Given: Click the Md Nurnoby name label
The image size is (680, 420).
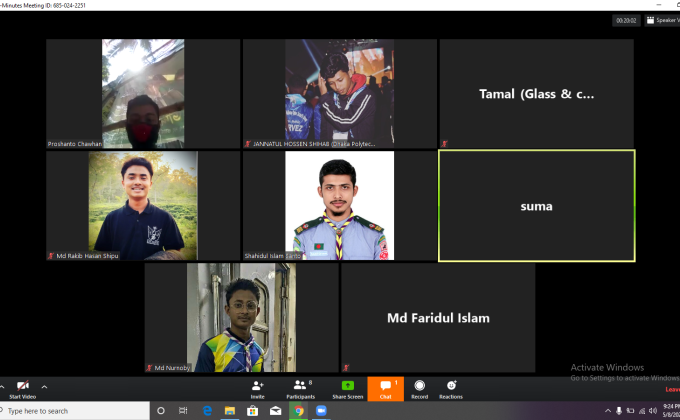Looking at the screenshot, I should [x=172, y=368].
